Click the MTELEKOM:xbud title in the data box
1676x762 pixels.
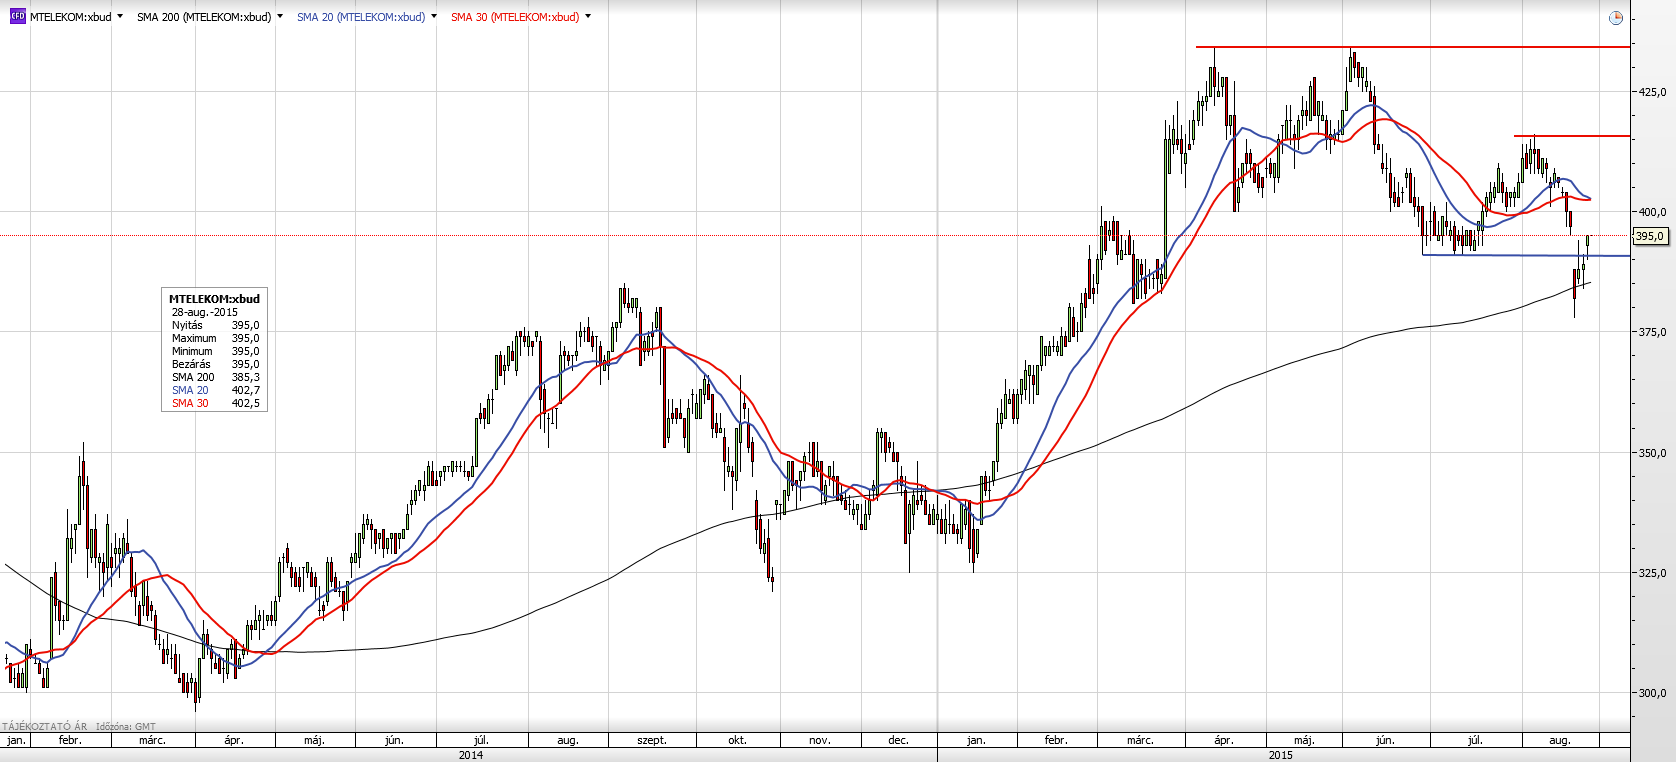pos(214,299)
